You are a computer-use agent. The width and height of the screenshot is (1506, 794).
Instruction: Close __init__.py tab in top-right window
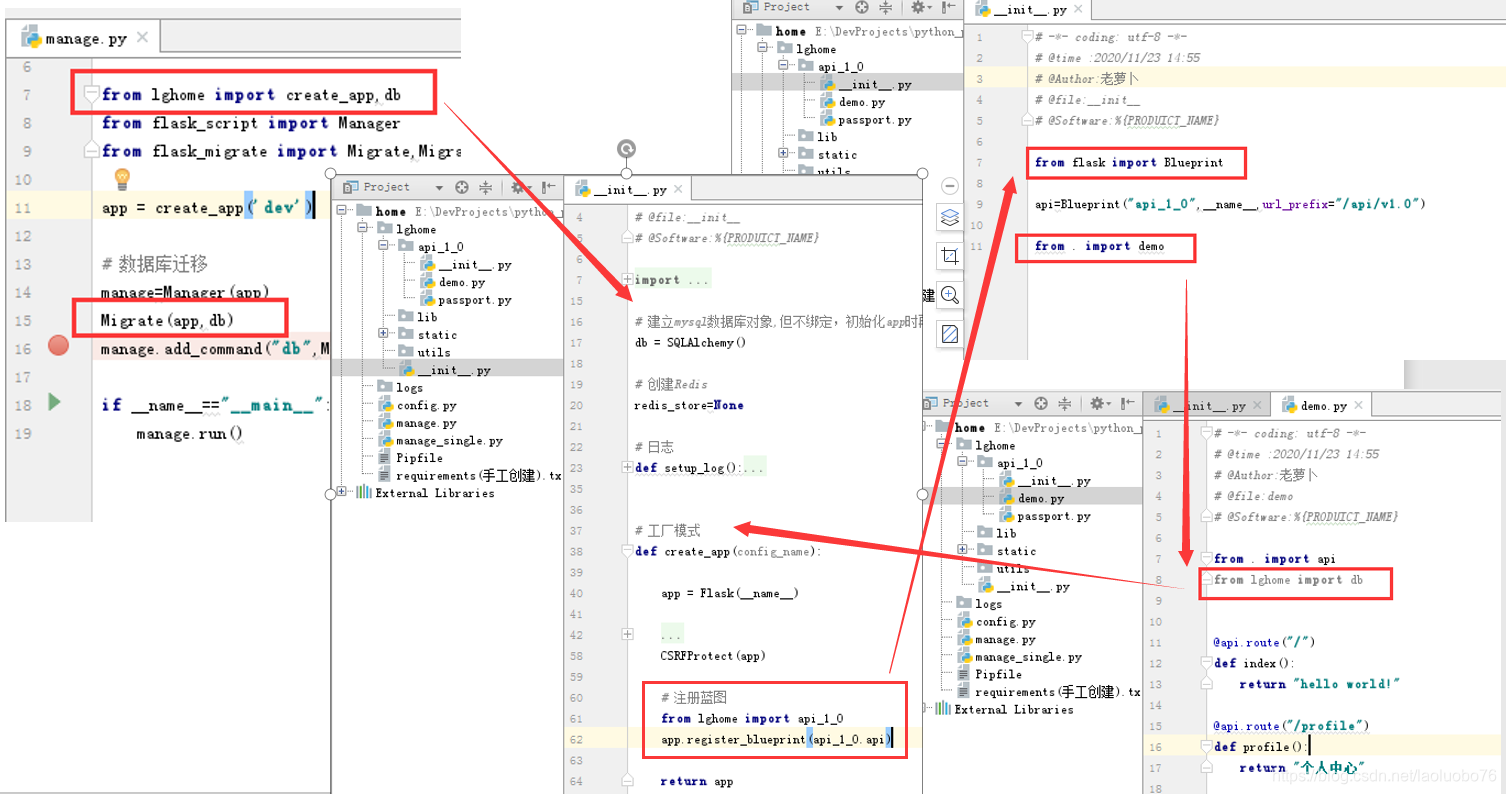[1077, 9]
